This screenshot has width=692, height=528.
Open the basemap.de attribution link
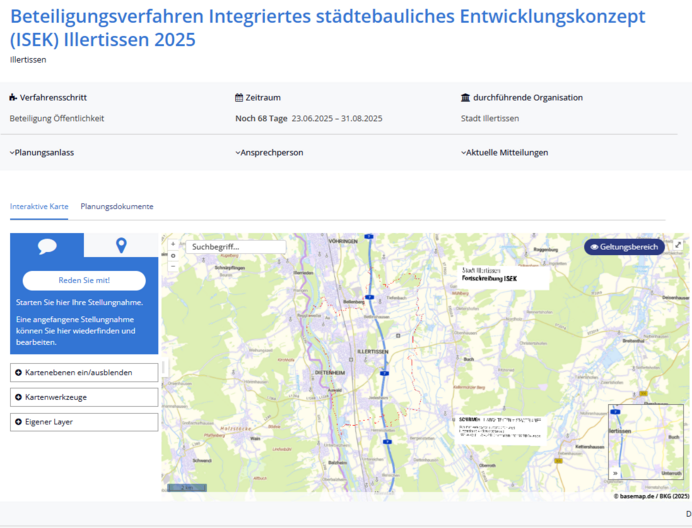(x=636, y=496)
